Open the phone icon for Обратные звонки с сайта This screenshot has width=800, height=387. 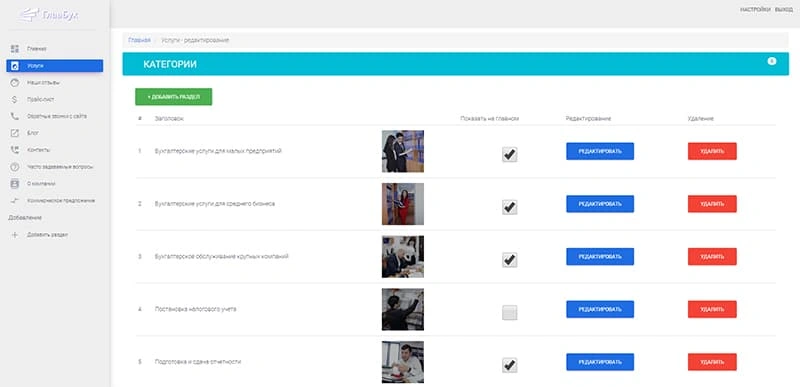coord(15,116)
